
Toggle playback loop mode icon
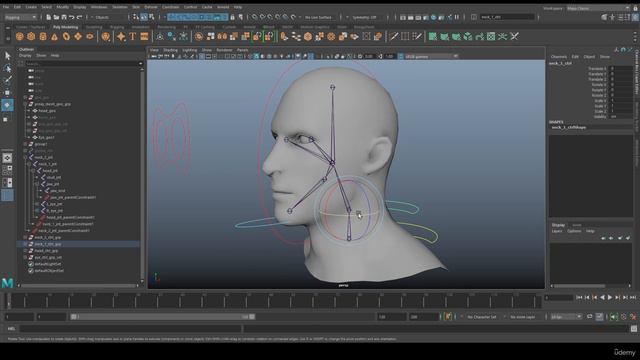[x=589, y=317]
